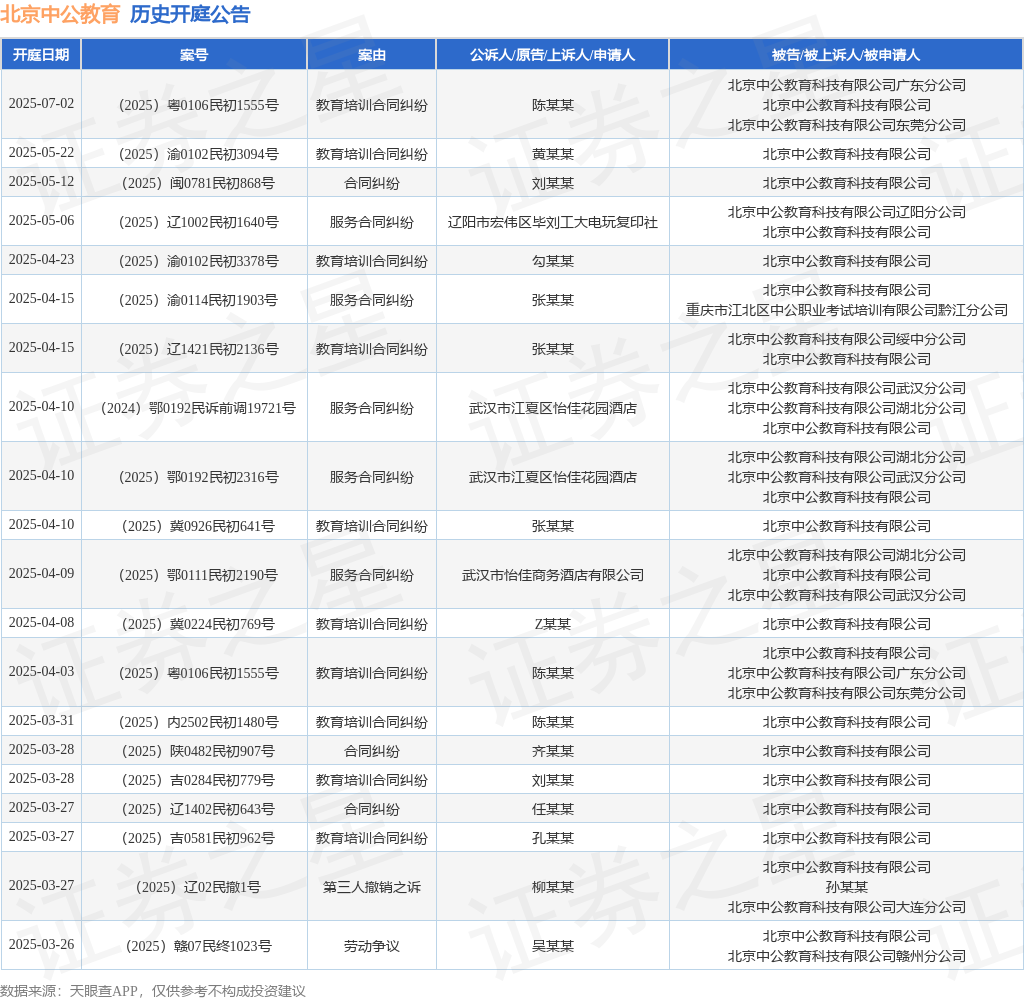This screenshot has height=1000, width=1024.
Task: Click defendant 北京中公教育科技有限公司赣州分公司
Action: (x=846, y=956)
